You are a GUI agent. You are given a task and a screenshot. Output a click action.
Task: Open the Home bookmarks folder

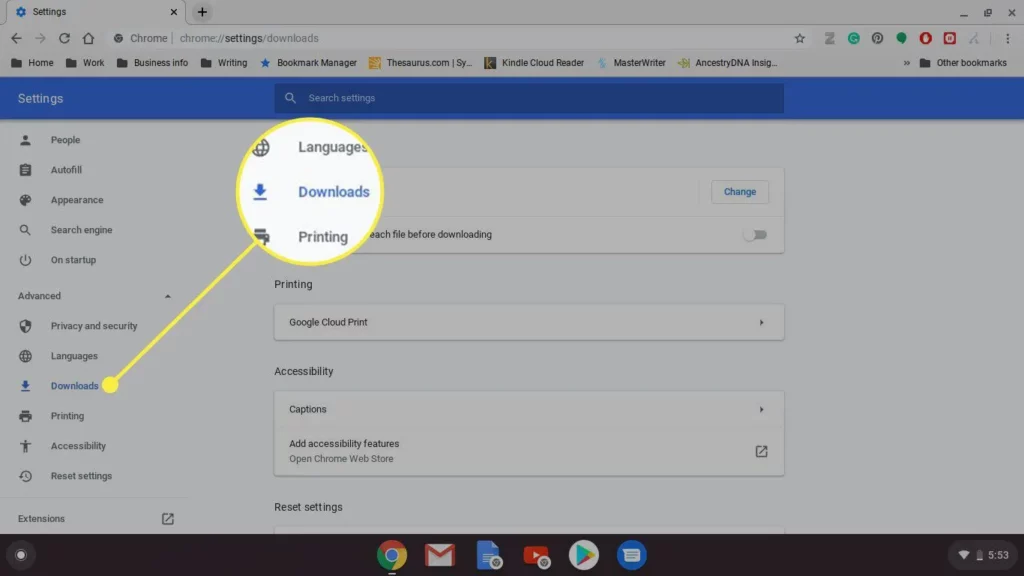tap(33, 63)
